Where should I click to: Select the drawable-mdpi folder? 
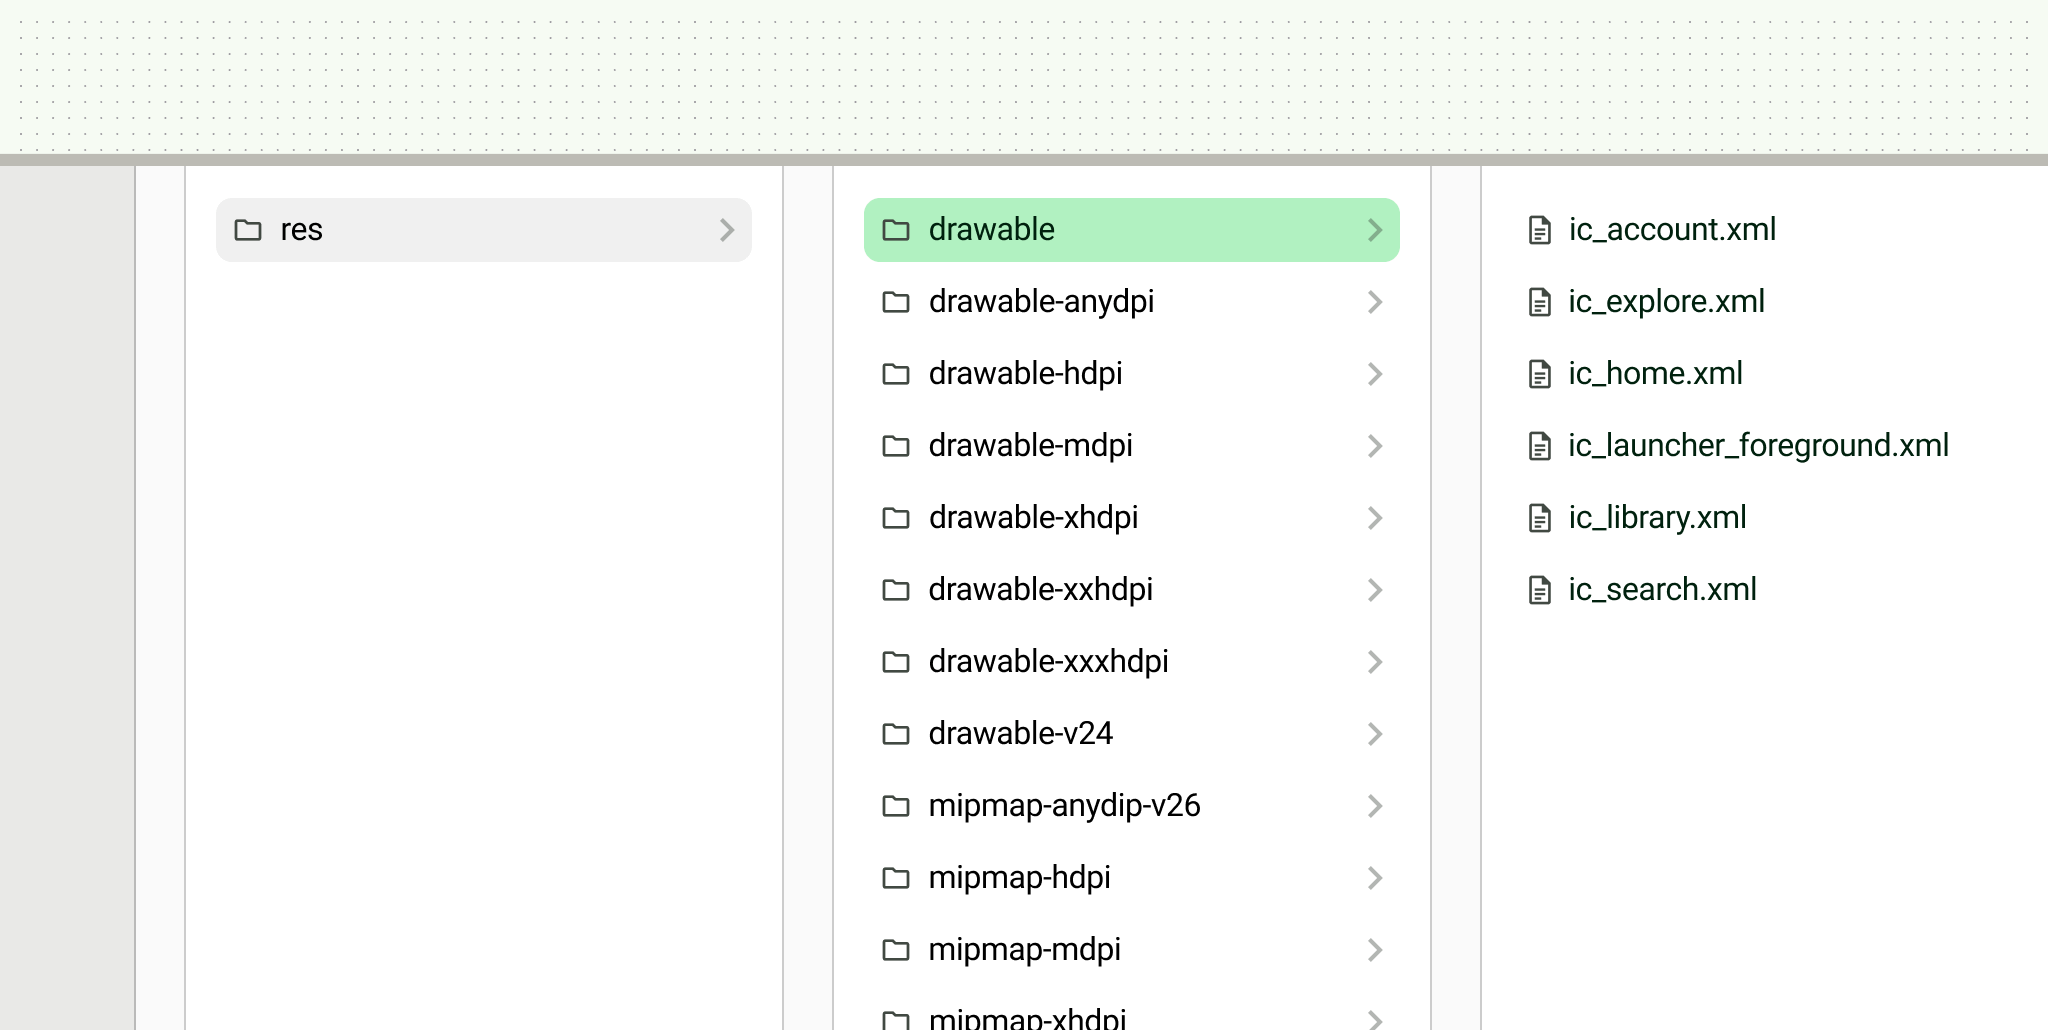coord(1031,446)
